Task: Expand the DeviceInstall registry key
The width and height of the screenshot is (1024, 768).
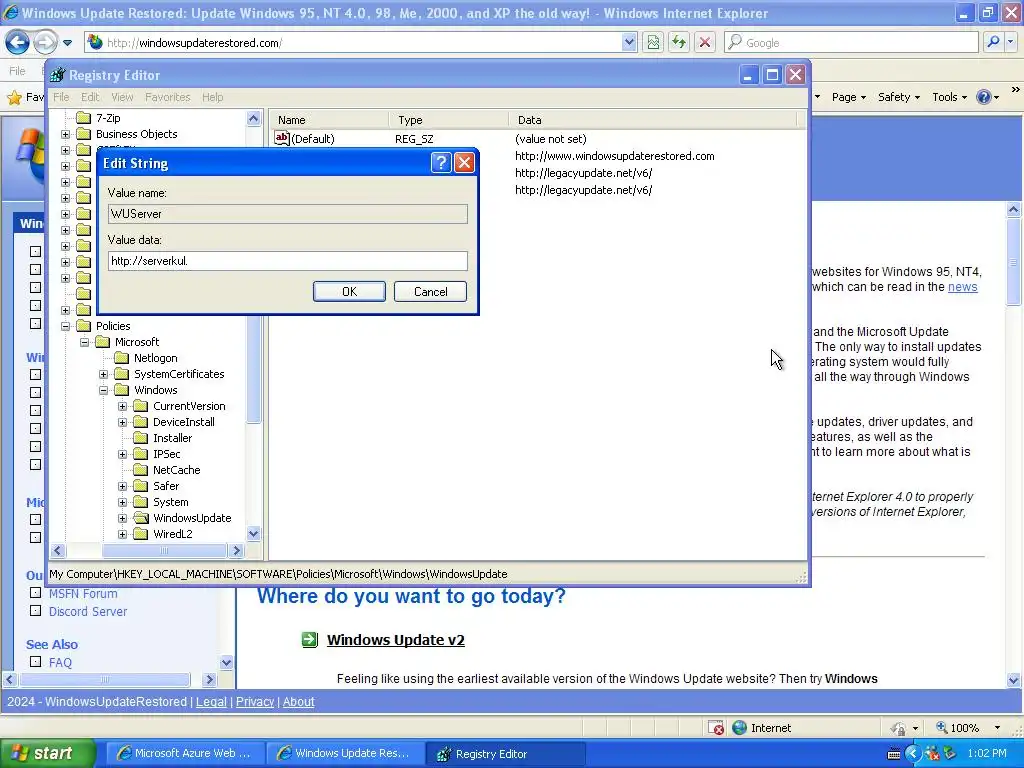Action: 122,423
